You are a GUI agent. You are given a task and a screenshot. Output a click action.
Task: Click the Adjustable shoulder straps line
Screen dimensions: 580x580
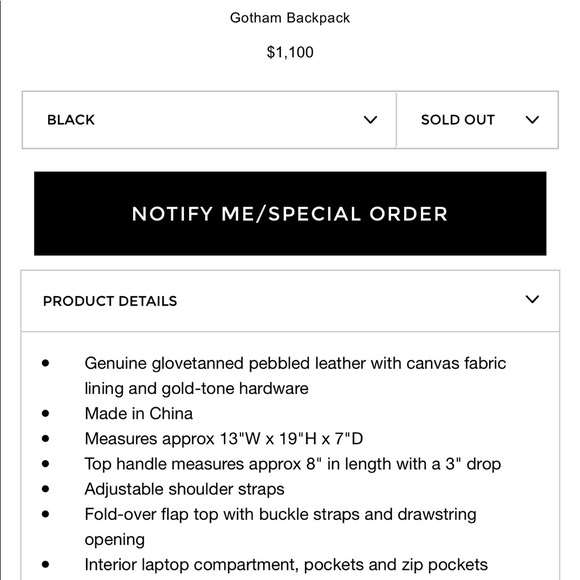pyautogui.click(x=184, y=489)
